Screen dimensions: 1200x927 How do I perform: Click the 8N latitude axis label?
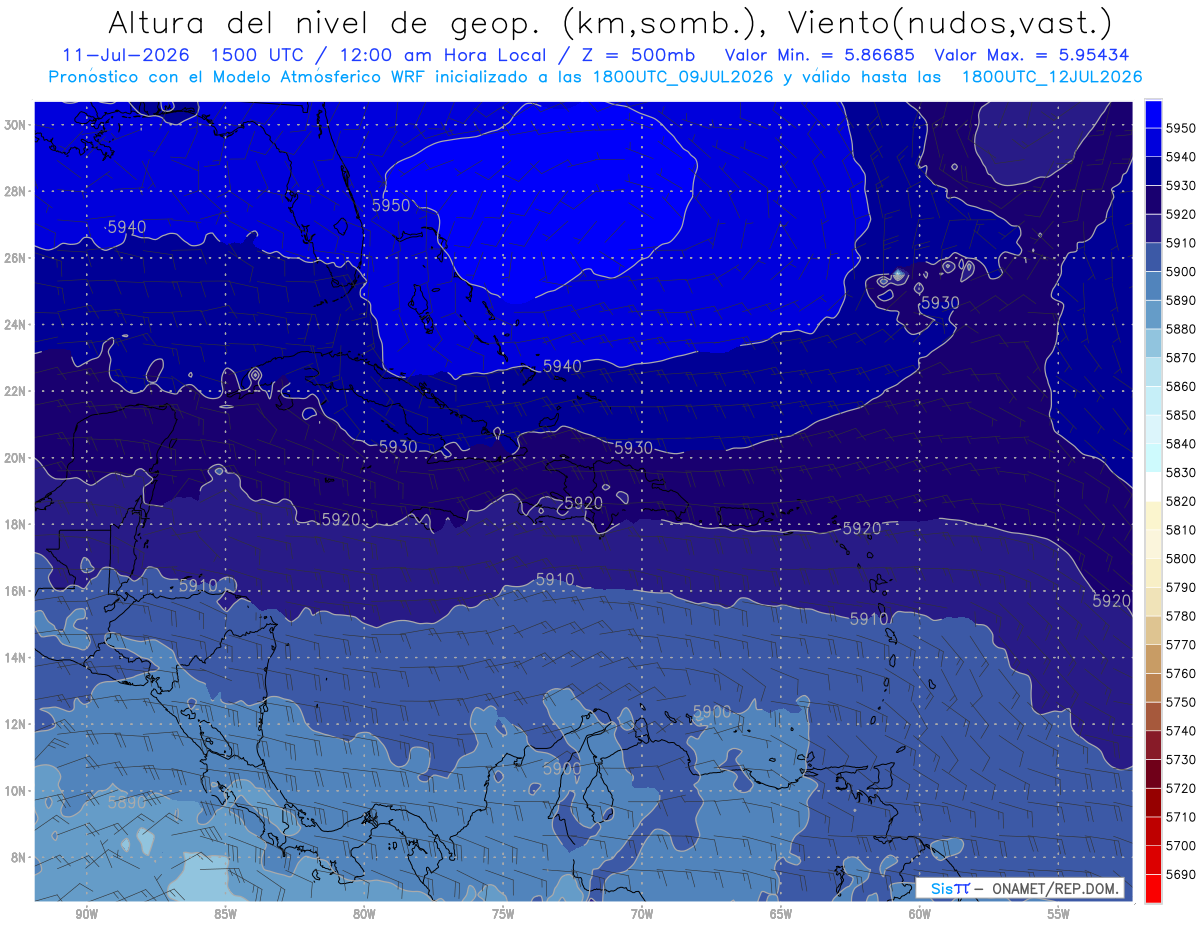[17, 858]
